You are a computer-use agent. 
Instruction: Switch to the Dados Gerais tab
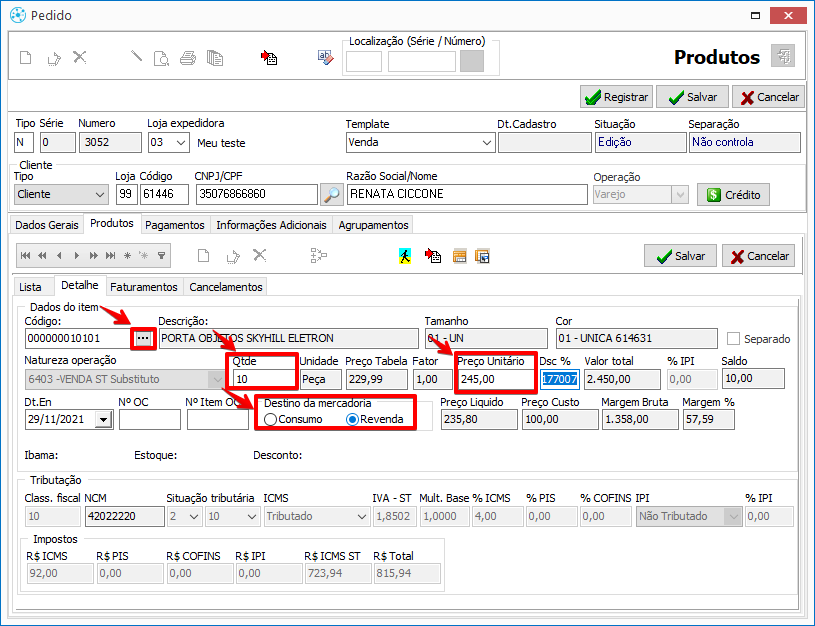pyautogui.click(x=47, y=225)
